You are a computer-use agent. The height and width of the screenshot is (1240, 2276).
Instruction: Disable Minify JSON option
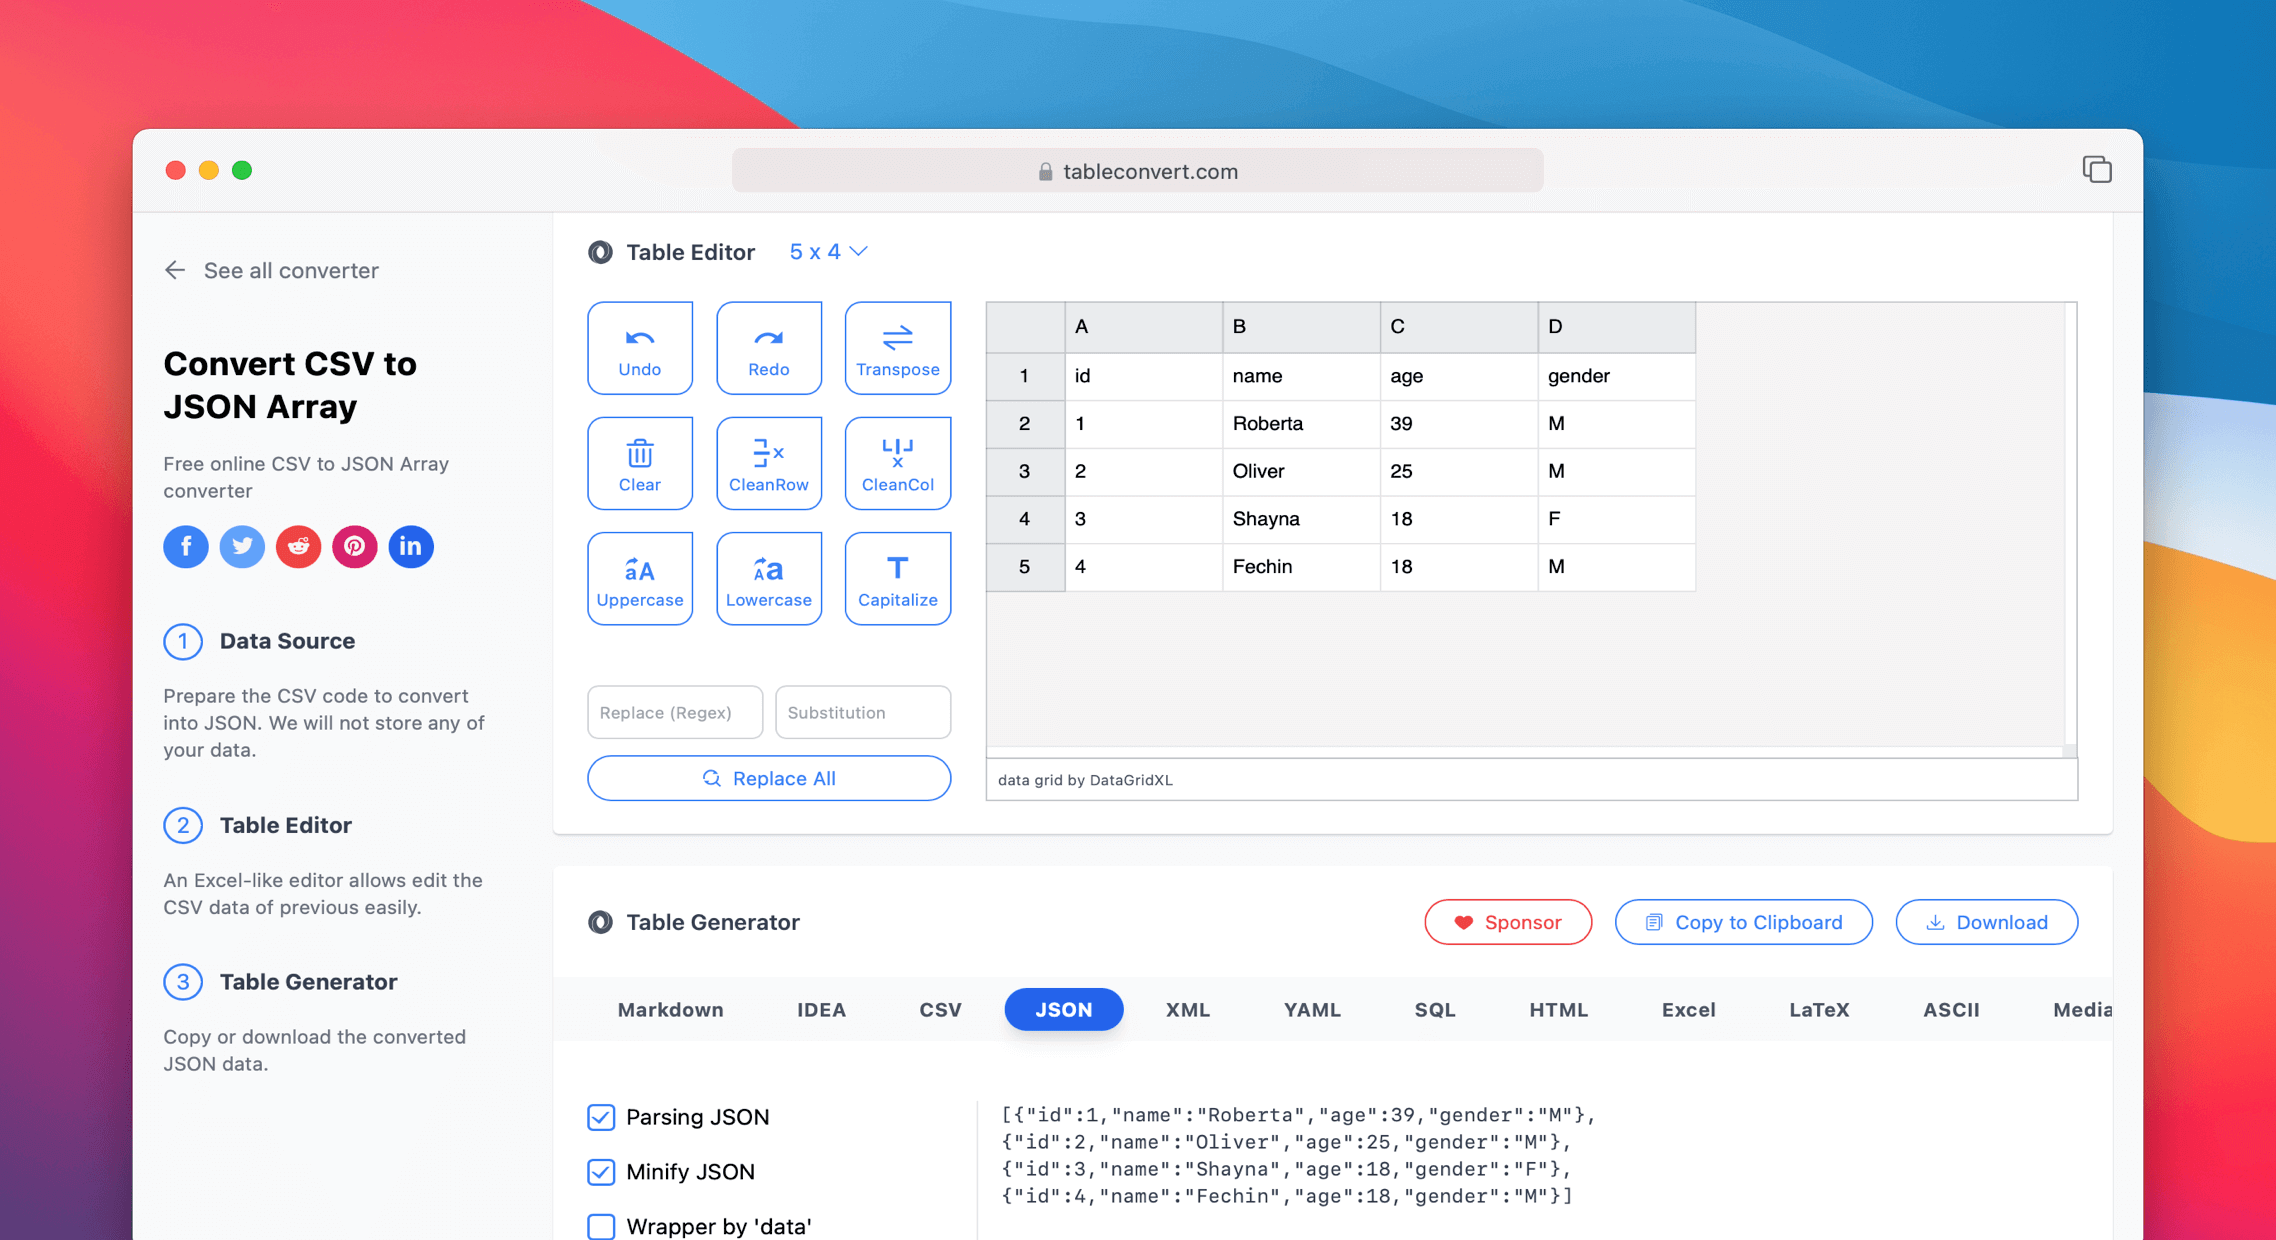coord(600,1172)
